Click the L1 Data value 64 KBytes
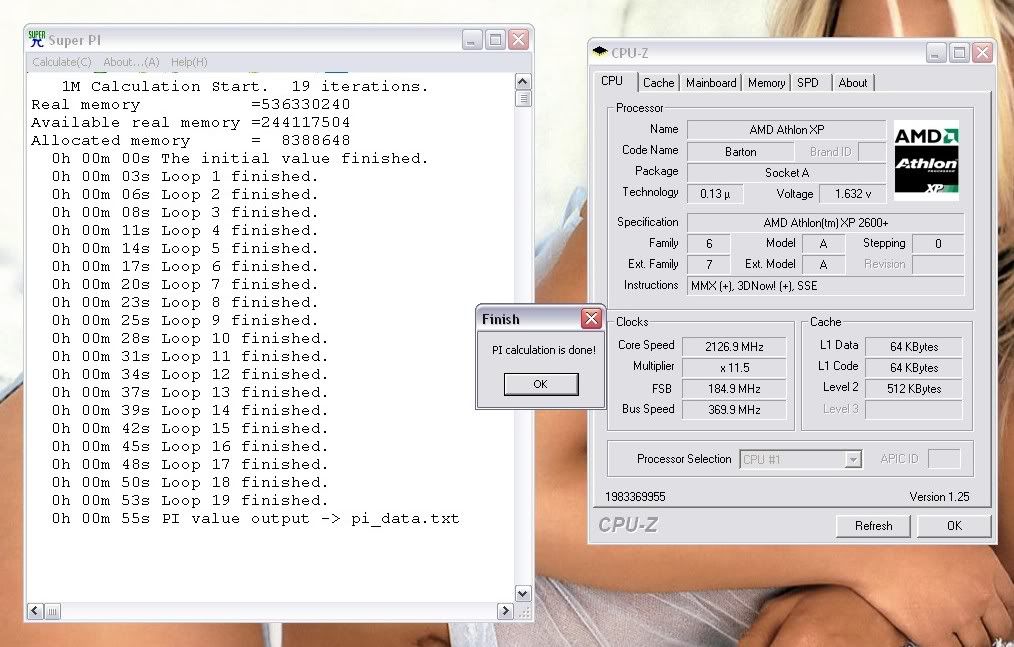 click(913, 347)
